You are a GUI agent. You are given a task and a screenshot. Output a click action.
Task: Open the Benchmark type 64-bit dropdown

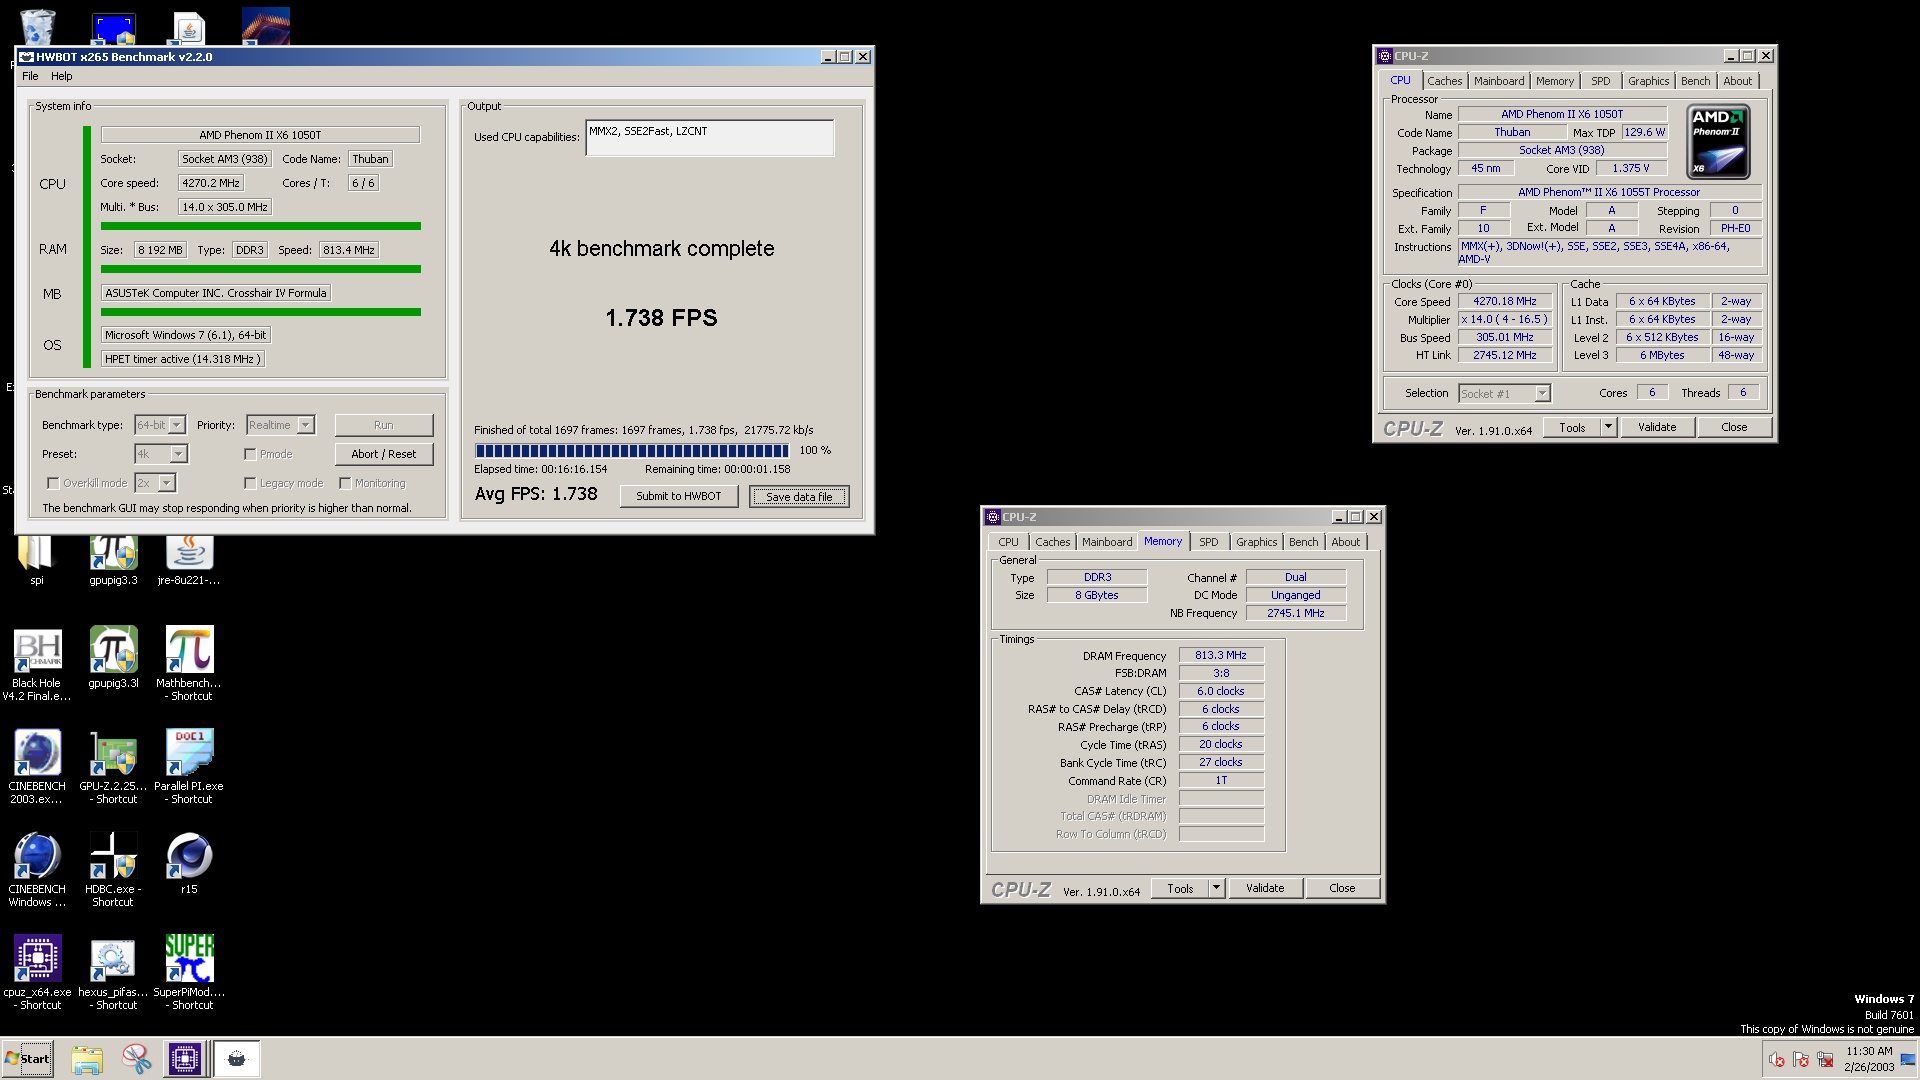[x=160, y=425]
